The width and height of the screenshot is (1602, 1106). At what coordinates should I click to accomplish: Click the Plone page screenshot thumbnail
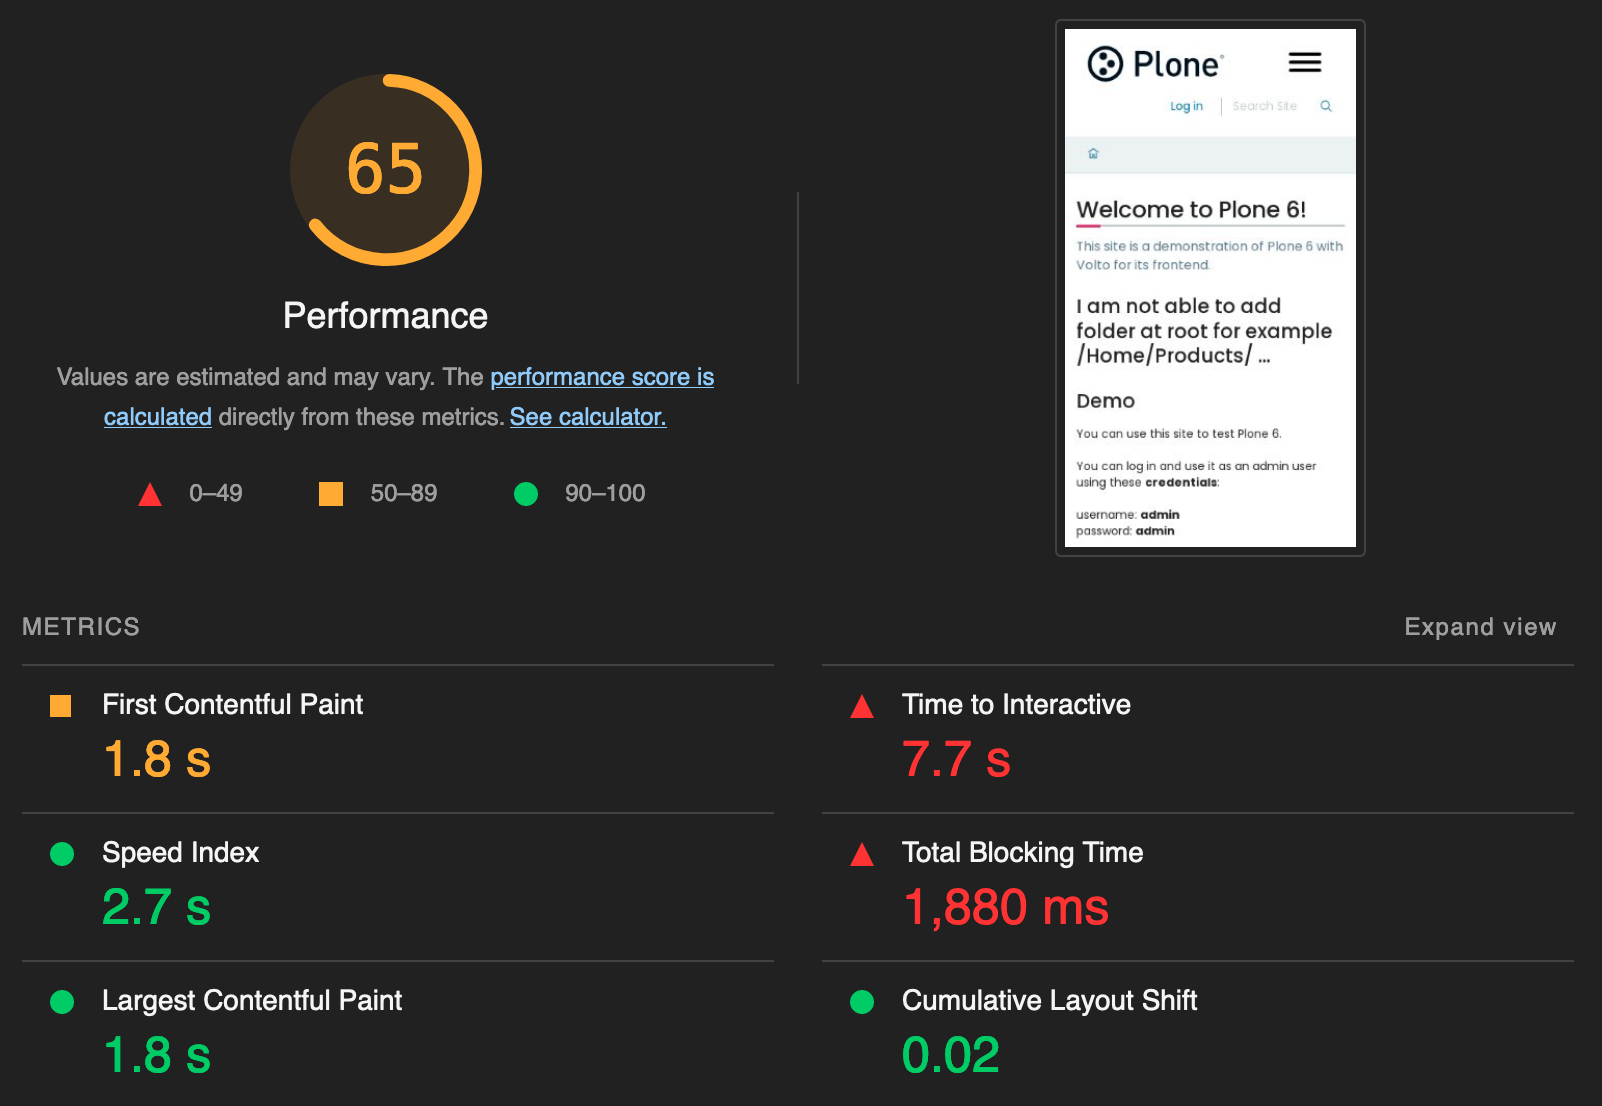tap(1209, 288)
